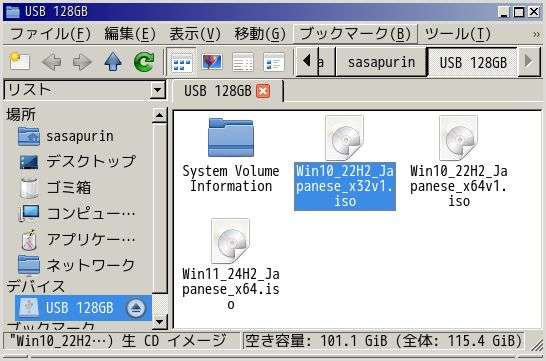Open the 編集(E) menu
Viewport: 546px width, 361px height.
tap(130, 34)
